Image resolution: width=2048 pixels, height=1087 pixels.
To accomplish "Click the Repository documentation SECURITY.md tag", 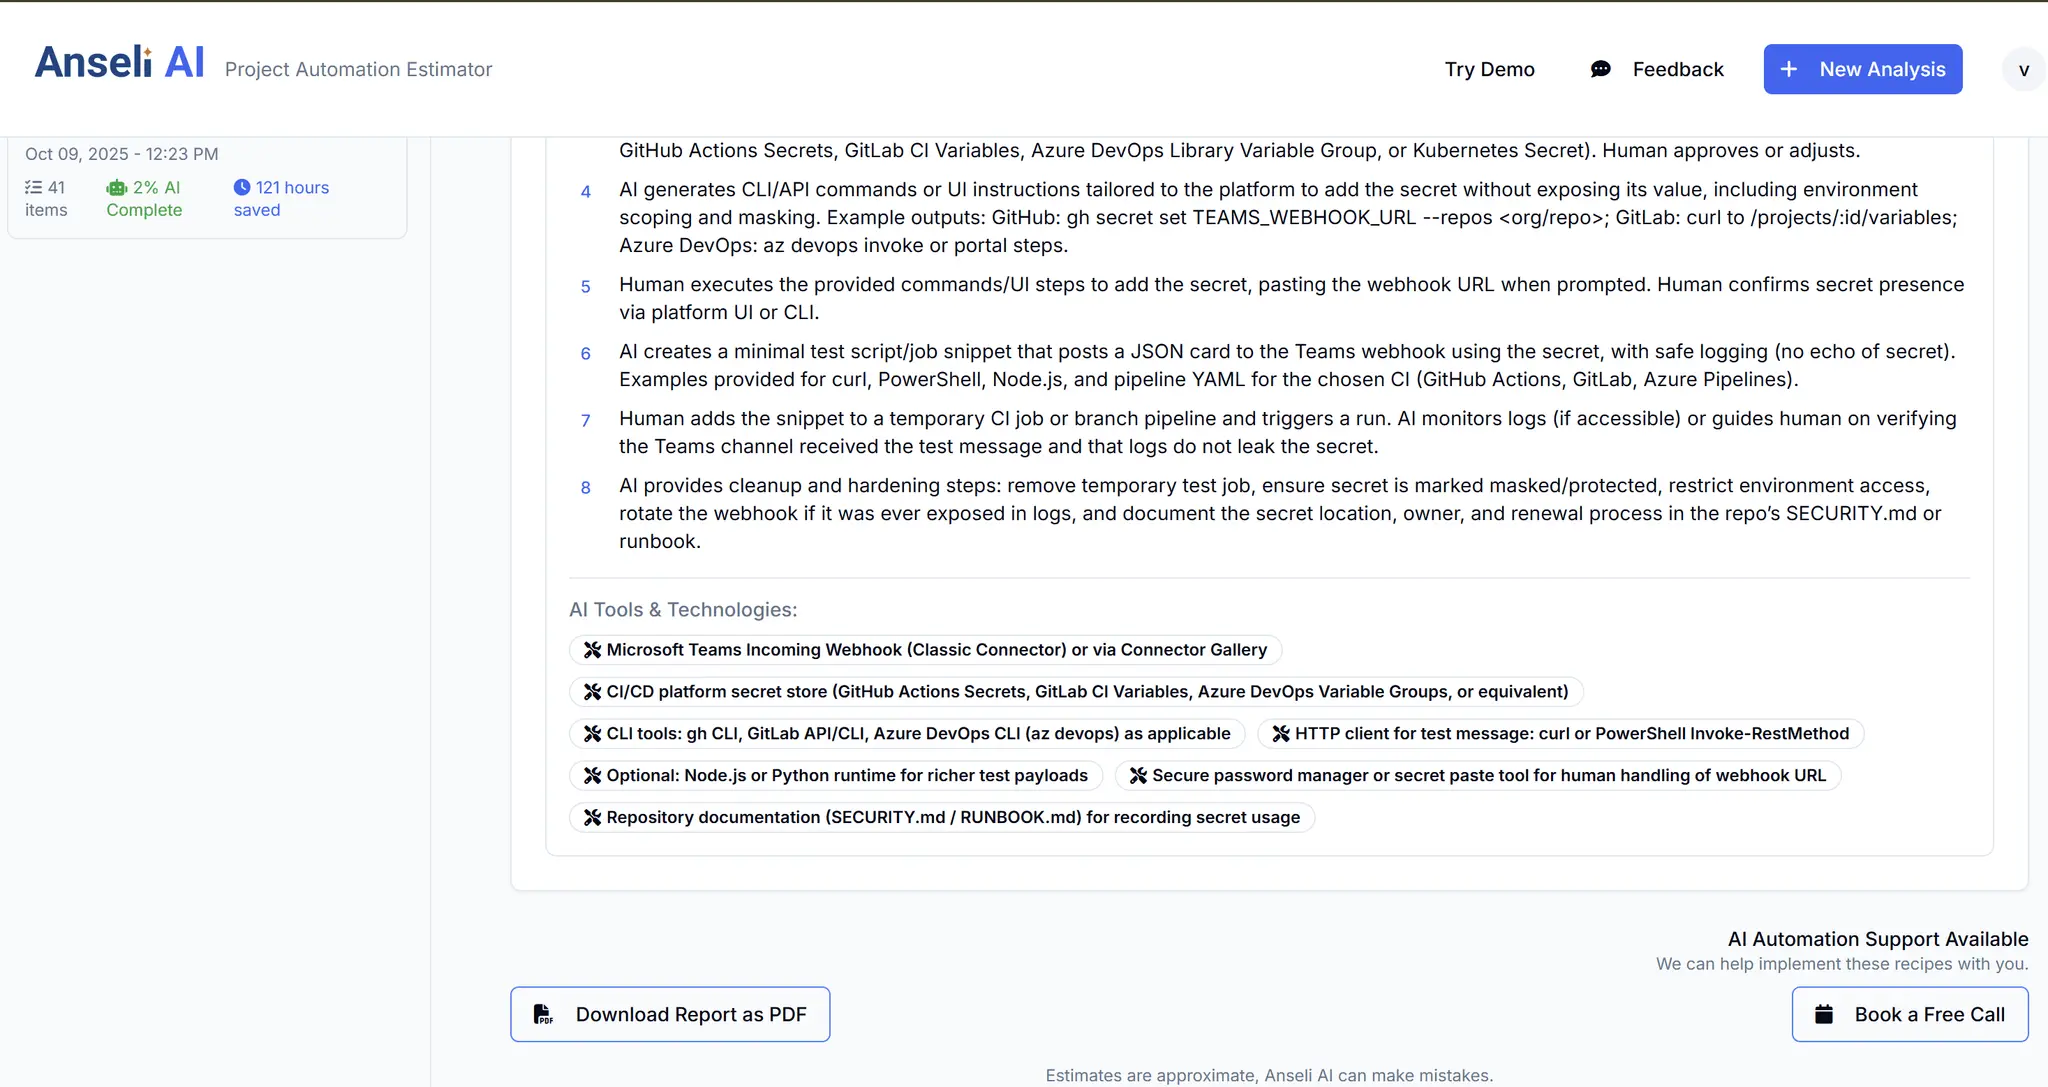I will tap(942, 818).
